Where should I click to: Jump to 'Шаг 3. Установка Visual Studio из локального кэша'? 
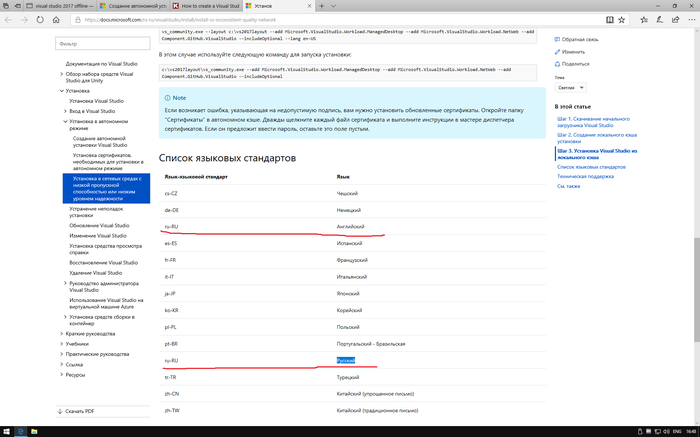597,154
